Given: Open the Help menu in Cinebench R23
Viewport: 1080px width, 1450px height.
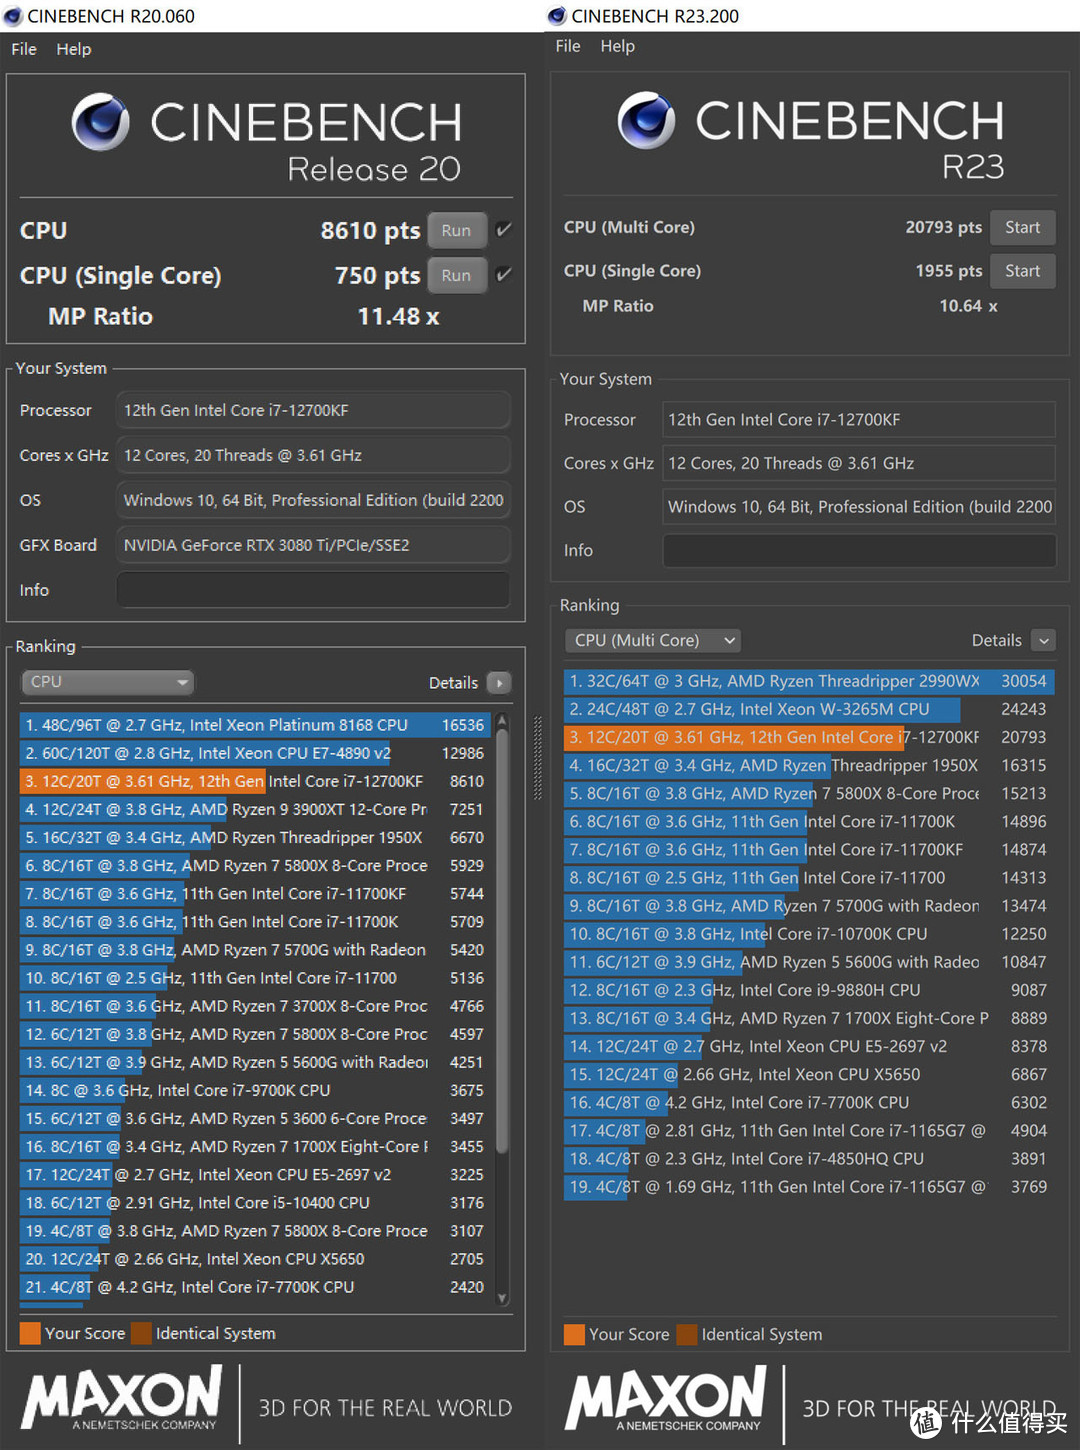Looking at the screenshot, I should pyautogui.click(x=617, y=46).
